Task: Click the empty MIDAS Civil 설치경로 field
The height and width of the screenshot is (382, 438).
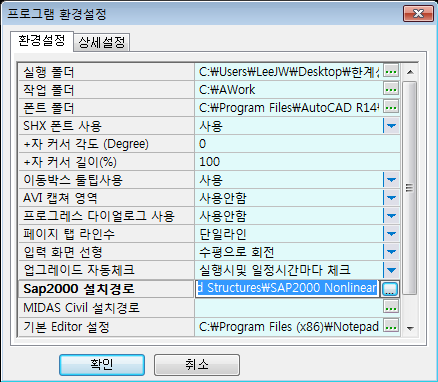Action: click(289, 307)
